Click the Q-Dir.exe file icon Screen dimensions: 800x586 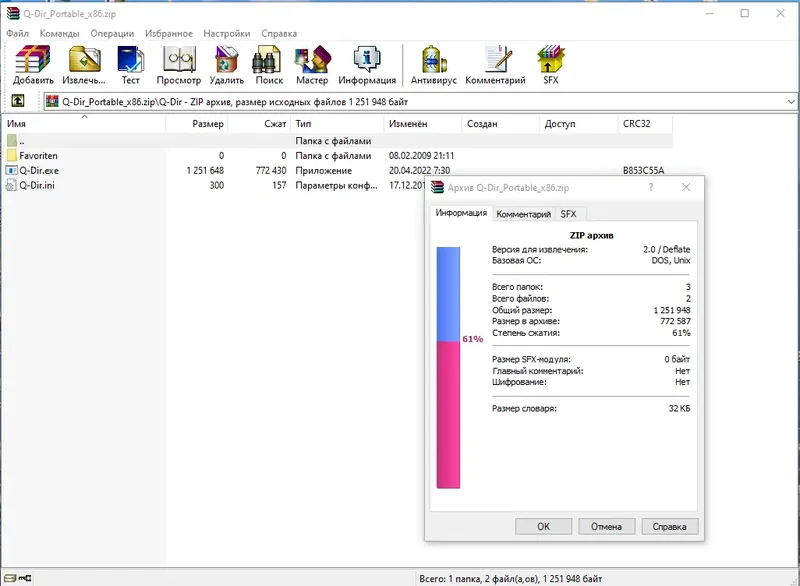pos(12,170)
